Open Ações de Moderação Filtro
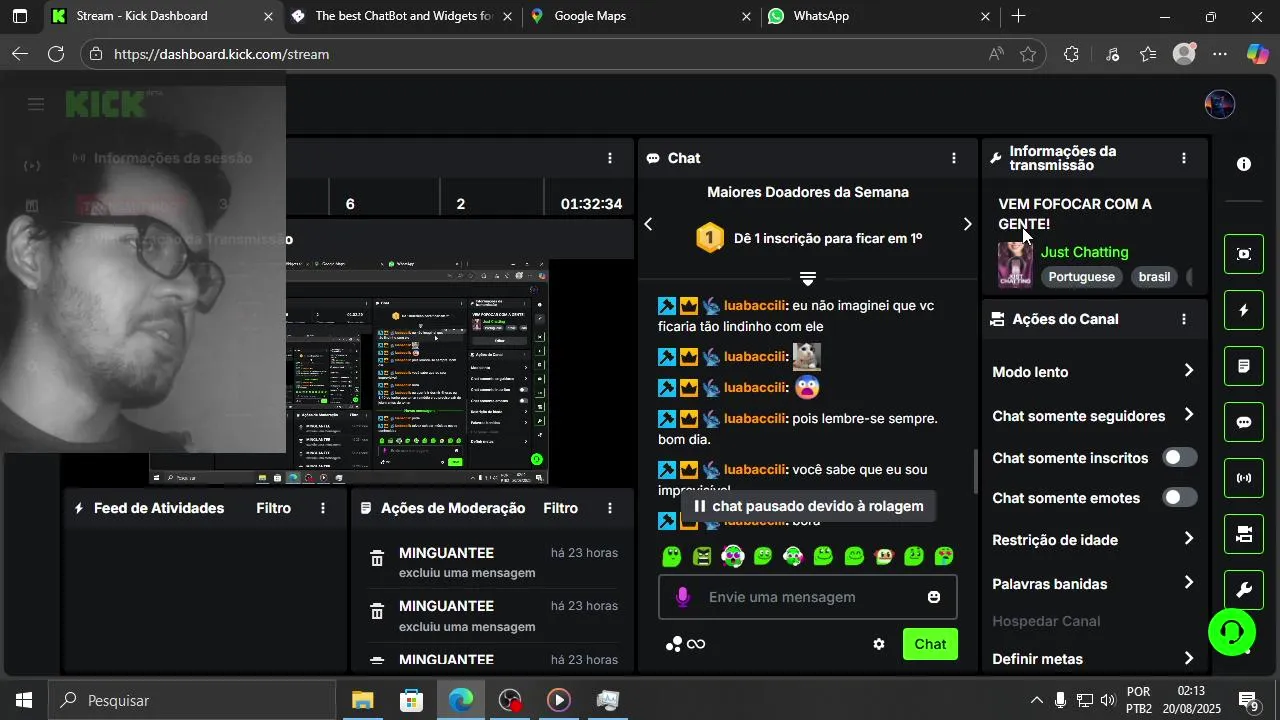This screenshot has height=720, width=1280. point(560,508)
